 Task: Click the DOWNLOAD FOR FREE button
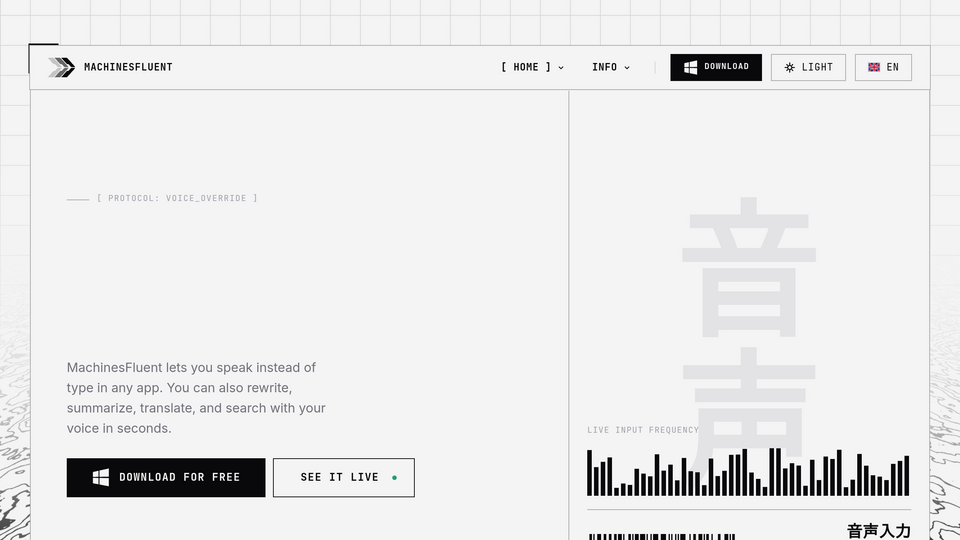coord(166,478)
